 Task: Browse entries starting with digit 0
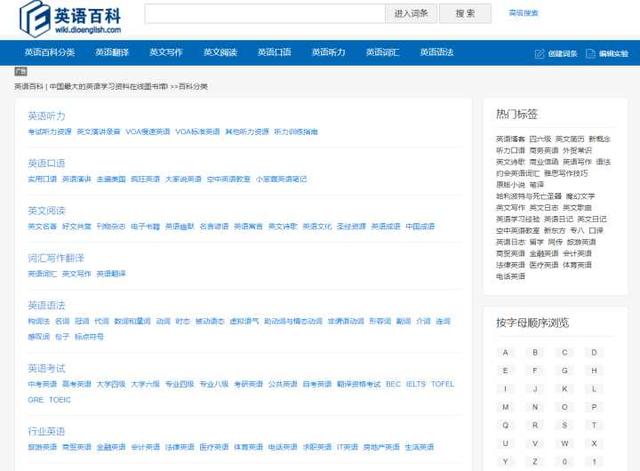coord(564,462)
